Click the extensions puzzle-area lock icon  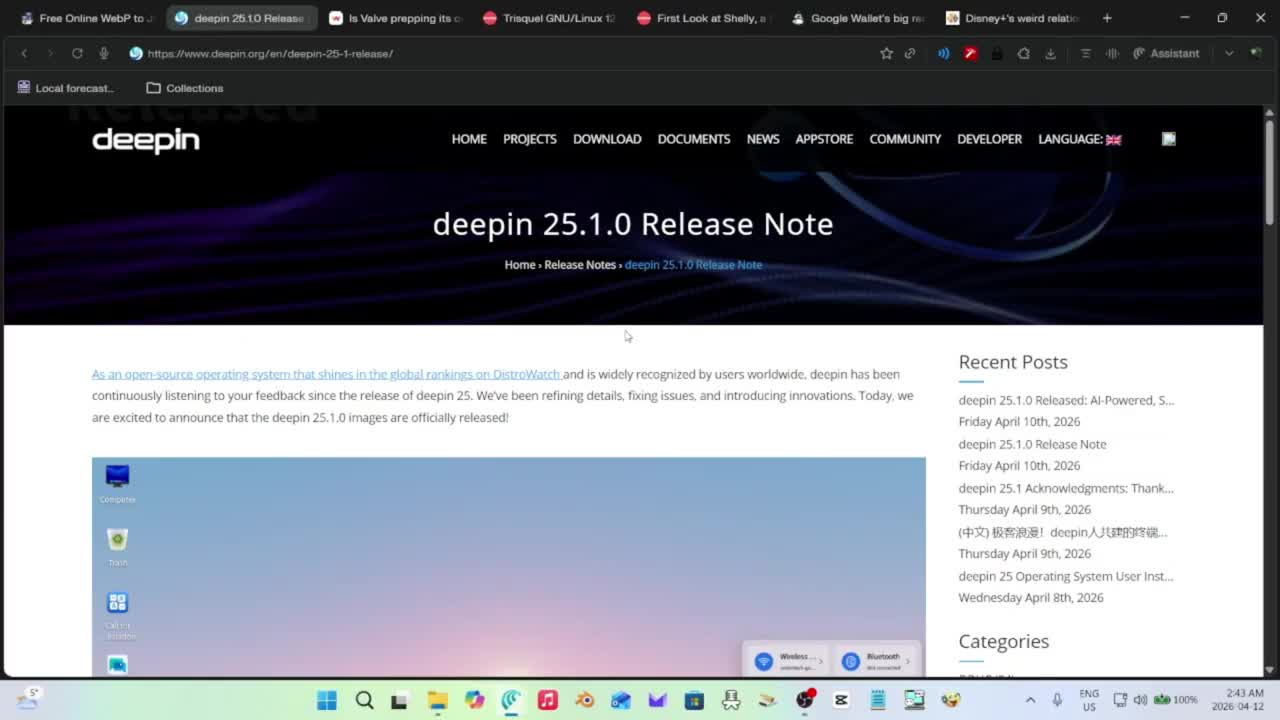[996, 53]
